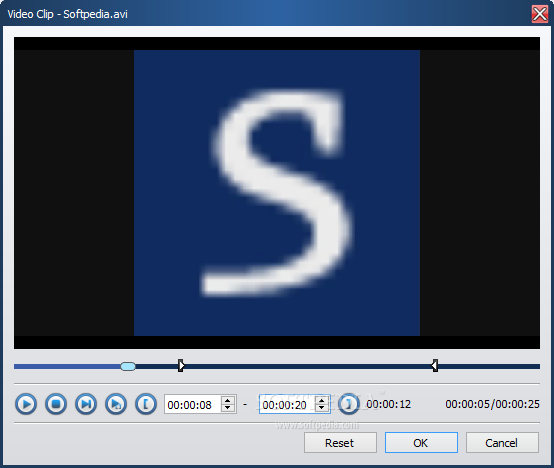Stop video playback

pos(56,404)
